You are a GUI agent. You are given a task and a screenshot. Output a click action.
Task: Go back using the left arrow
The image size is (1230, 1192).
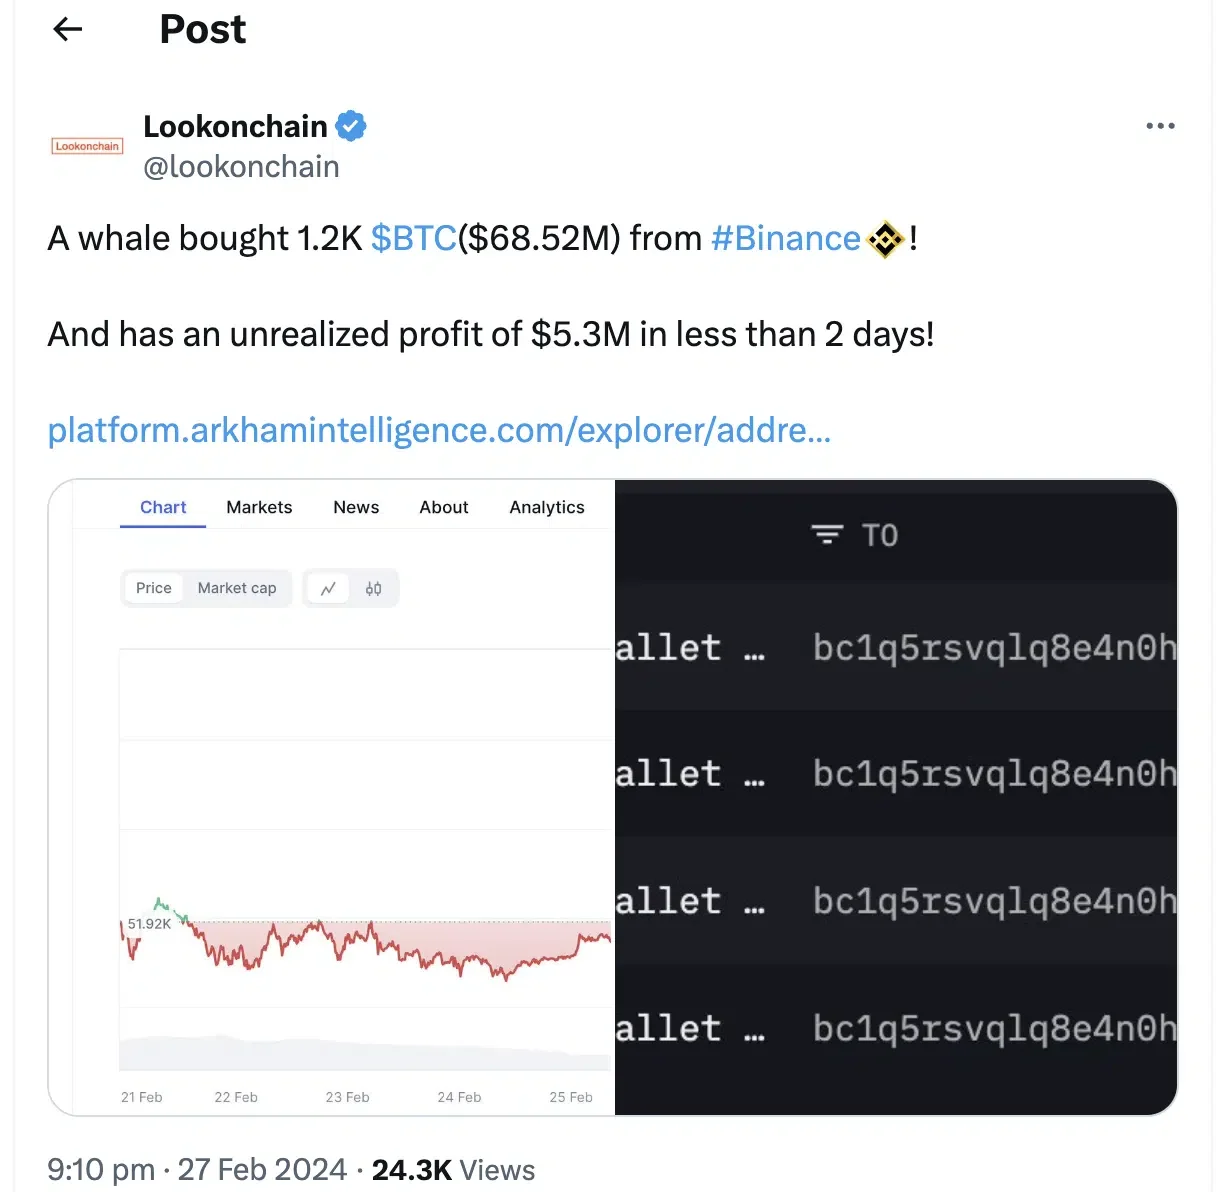[x=67, y=30]
